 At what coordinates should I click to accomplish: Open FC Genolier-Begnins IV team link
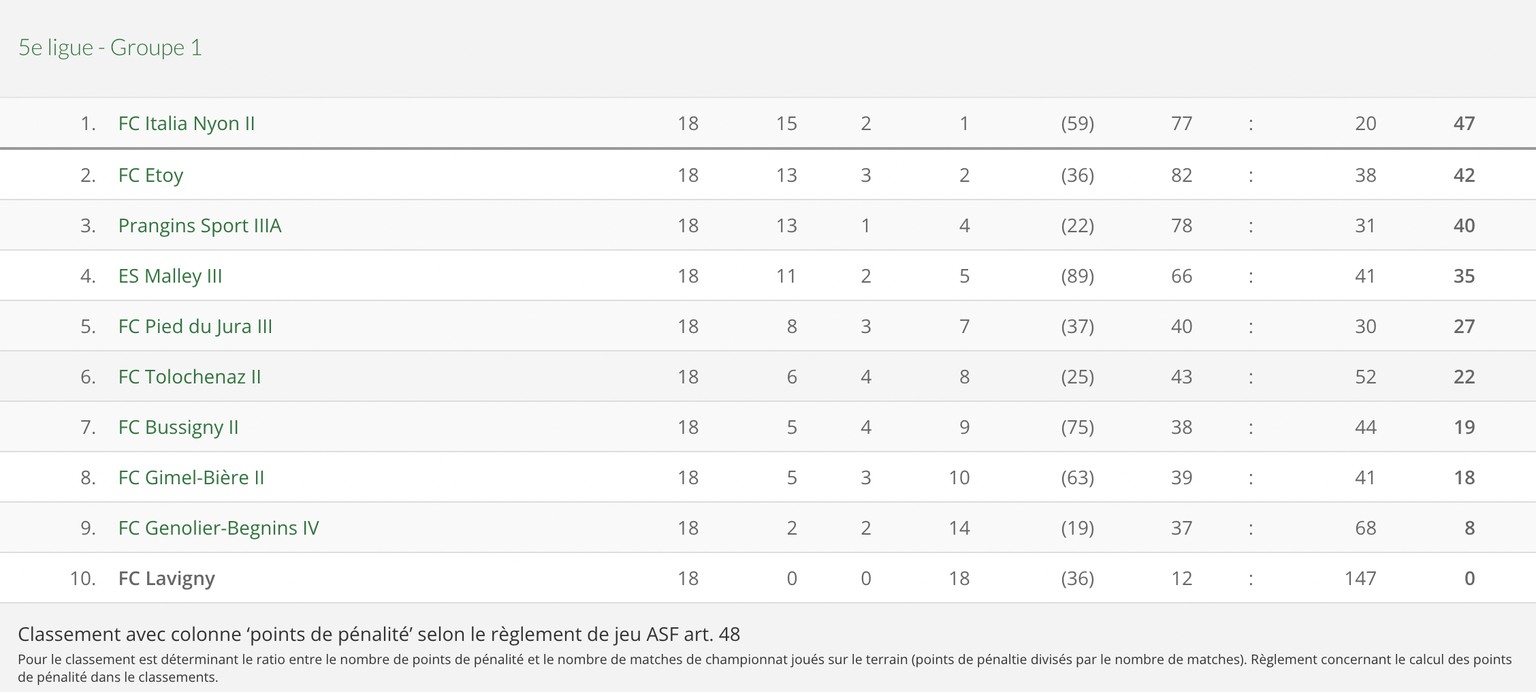(218, 528)
